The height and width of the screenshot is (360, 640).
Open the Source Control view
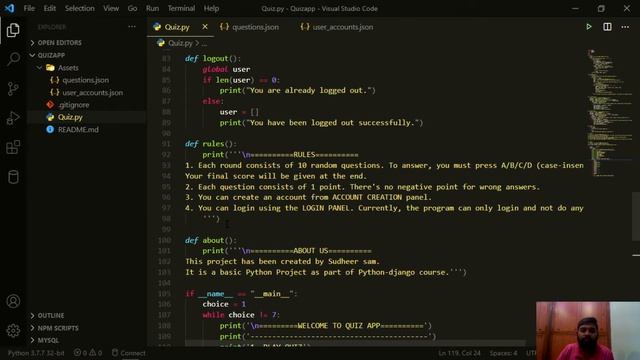tap(13, 89)
